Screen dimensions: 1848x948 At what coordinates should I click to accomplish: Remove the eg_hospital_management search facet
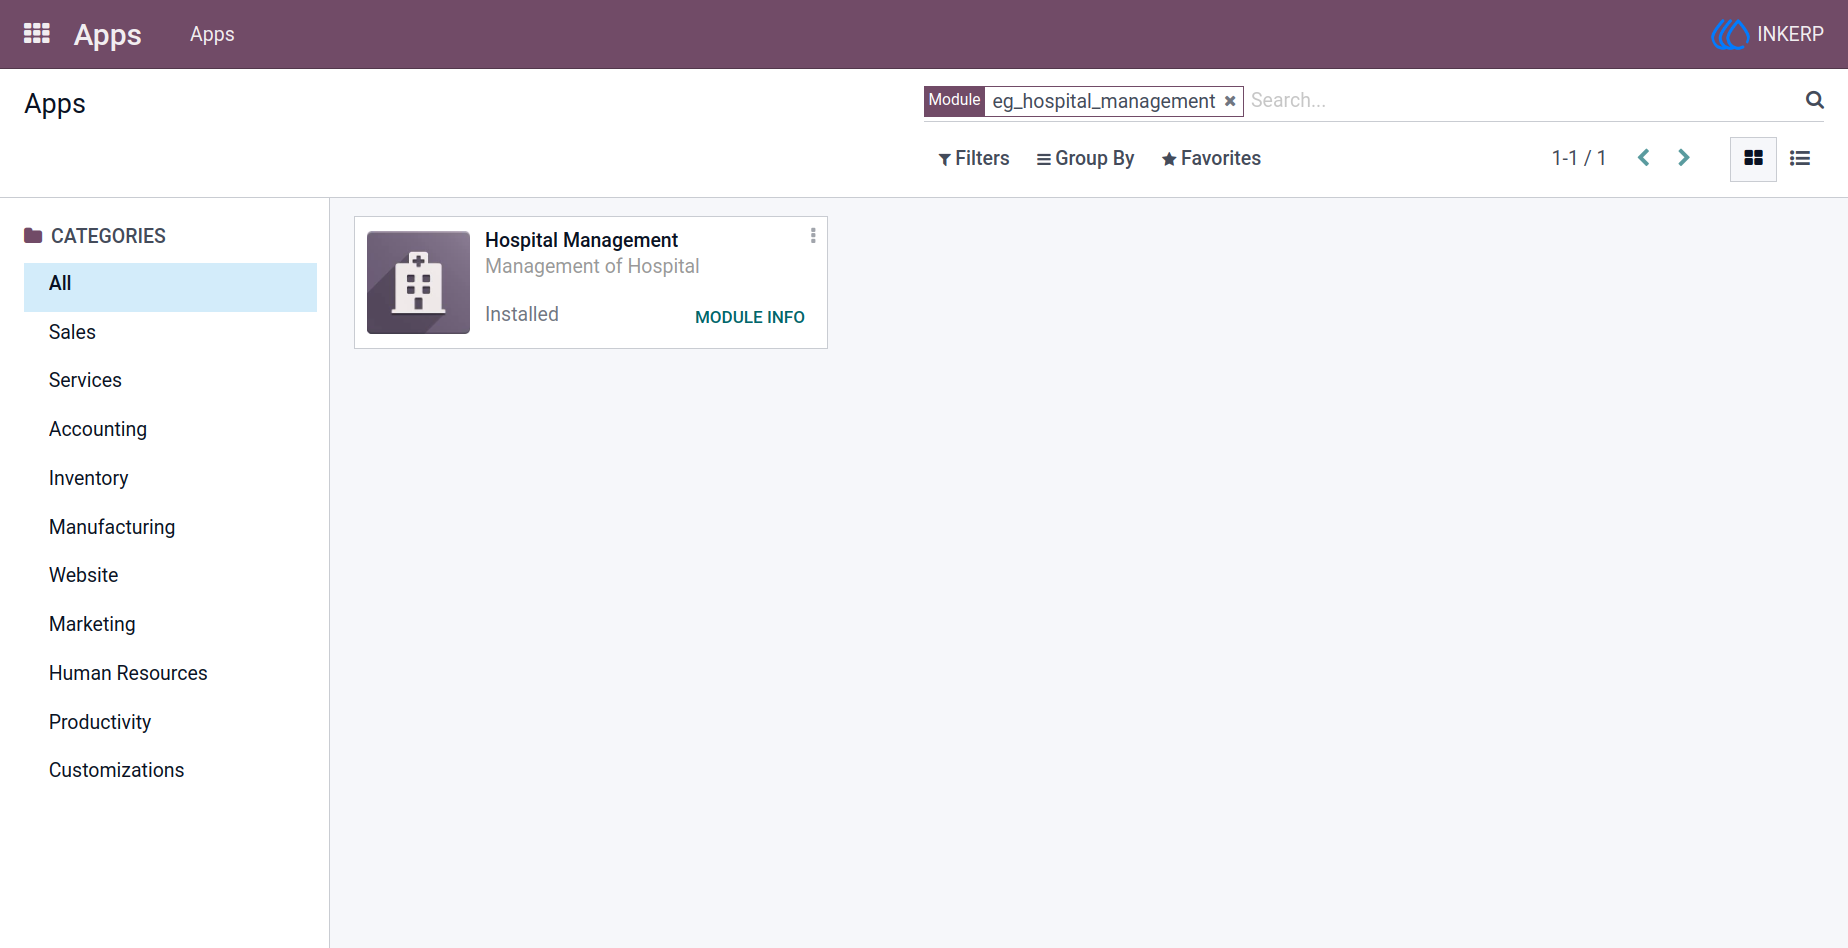coord(1230,101)
